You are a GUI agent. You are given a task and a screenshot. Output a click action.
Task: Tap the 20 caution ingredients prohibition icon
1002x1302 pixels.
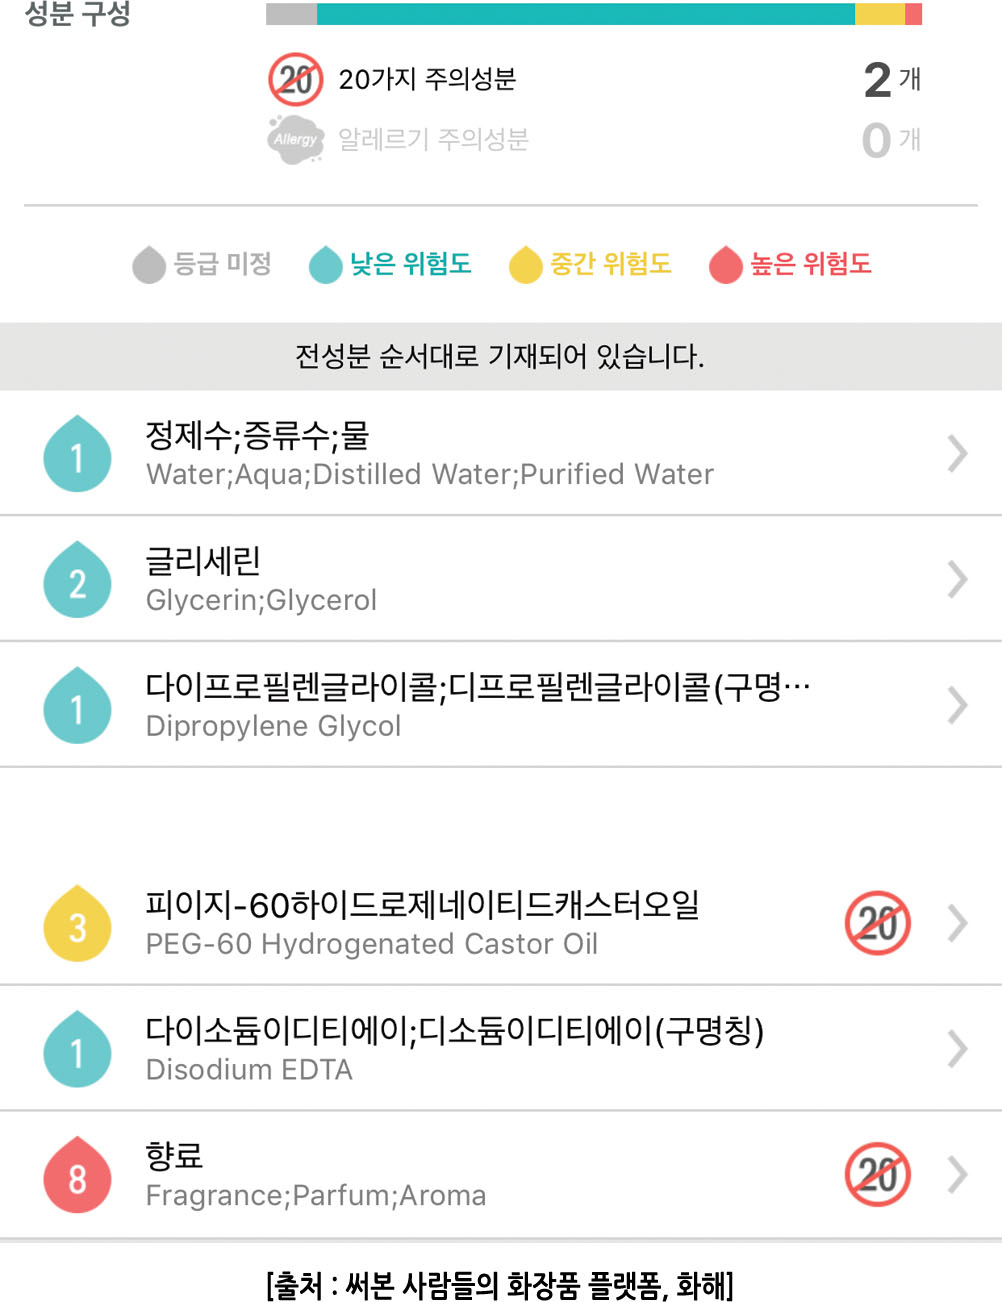[295, 79]
